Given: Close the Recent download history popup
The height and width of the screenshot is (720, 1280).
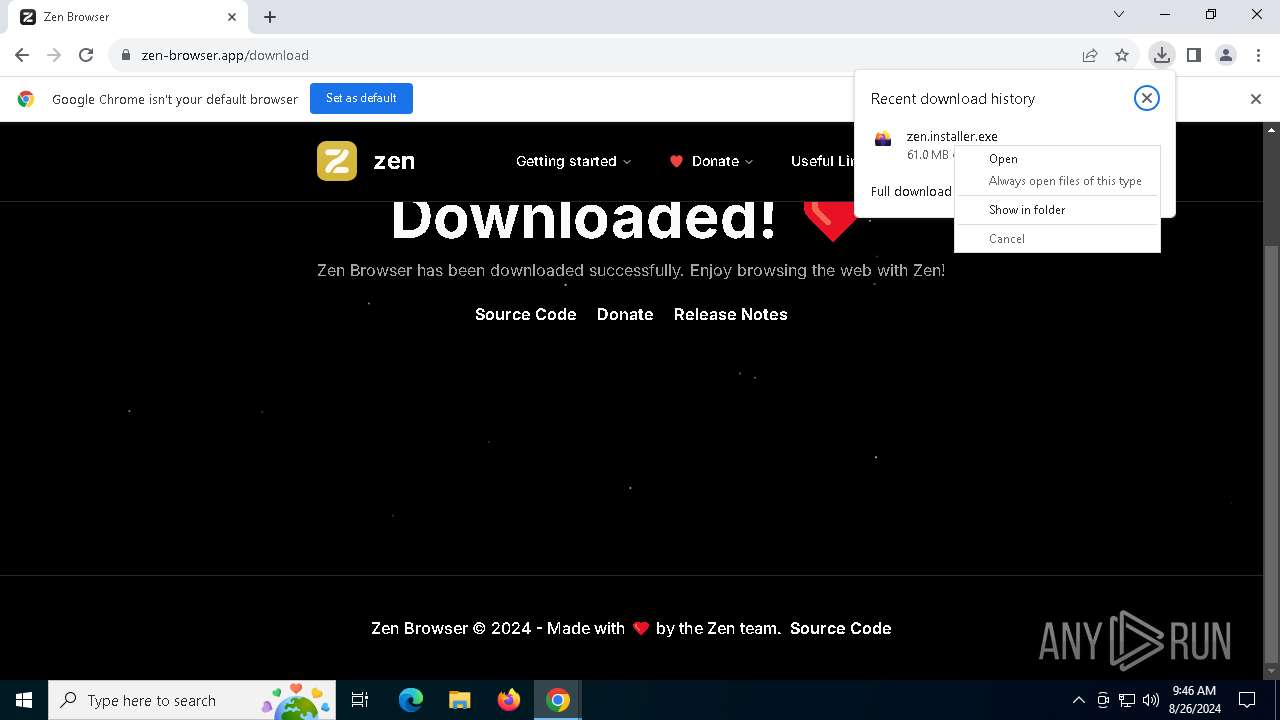Looking at the screenshot, I should pyautogui.click(x=1146, y=98).
